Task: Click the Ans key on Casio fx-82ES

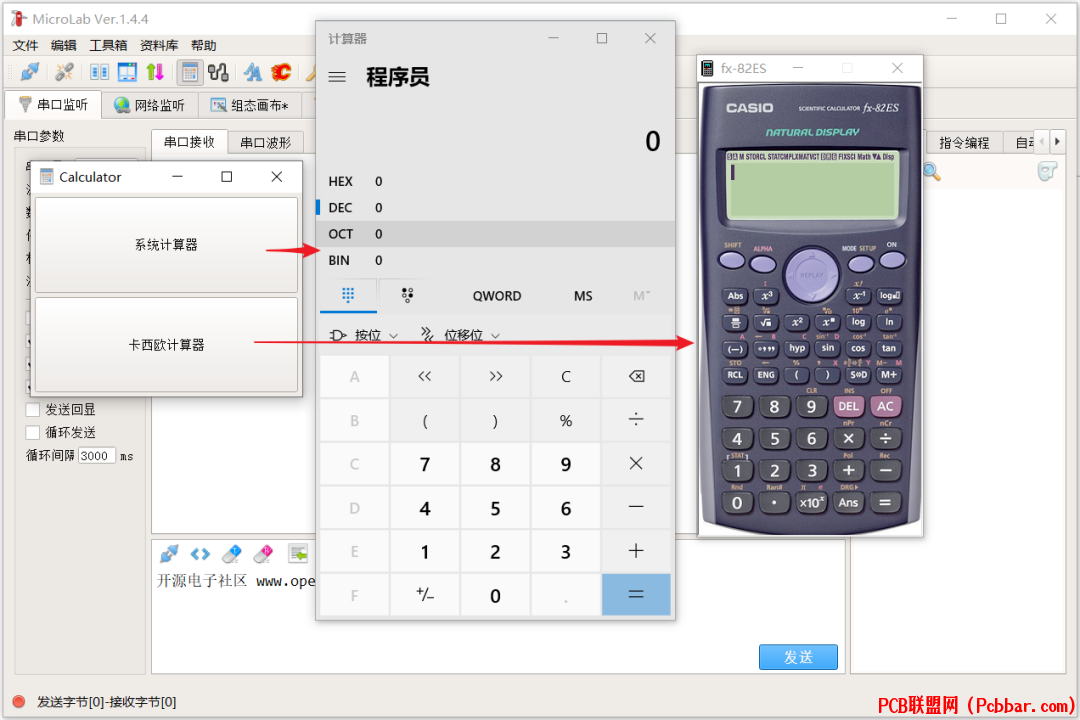Action: click(848, 502)
